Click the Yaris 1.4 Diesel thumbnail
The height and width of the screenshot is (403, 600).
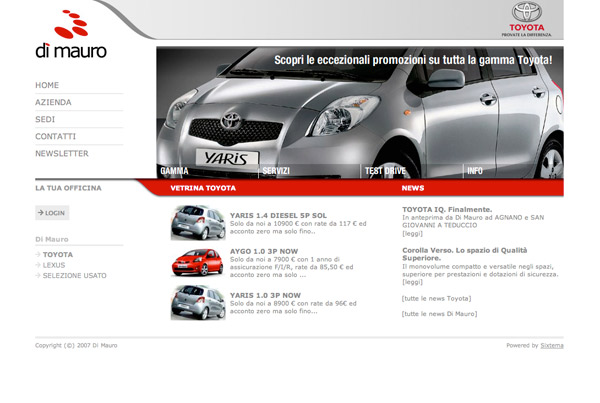[x=198, y=222]
